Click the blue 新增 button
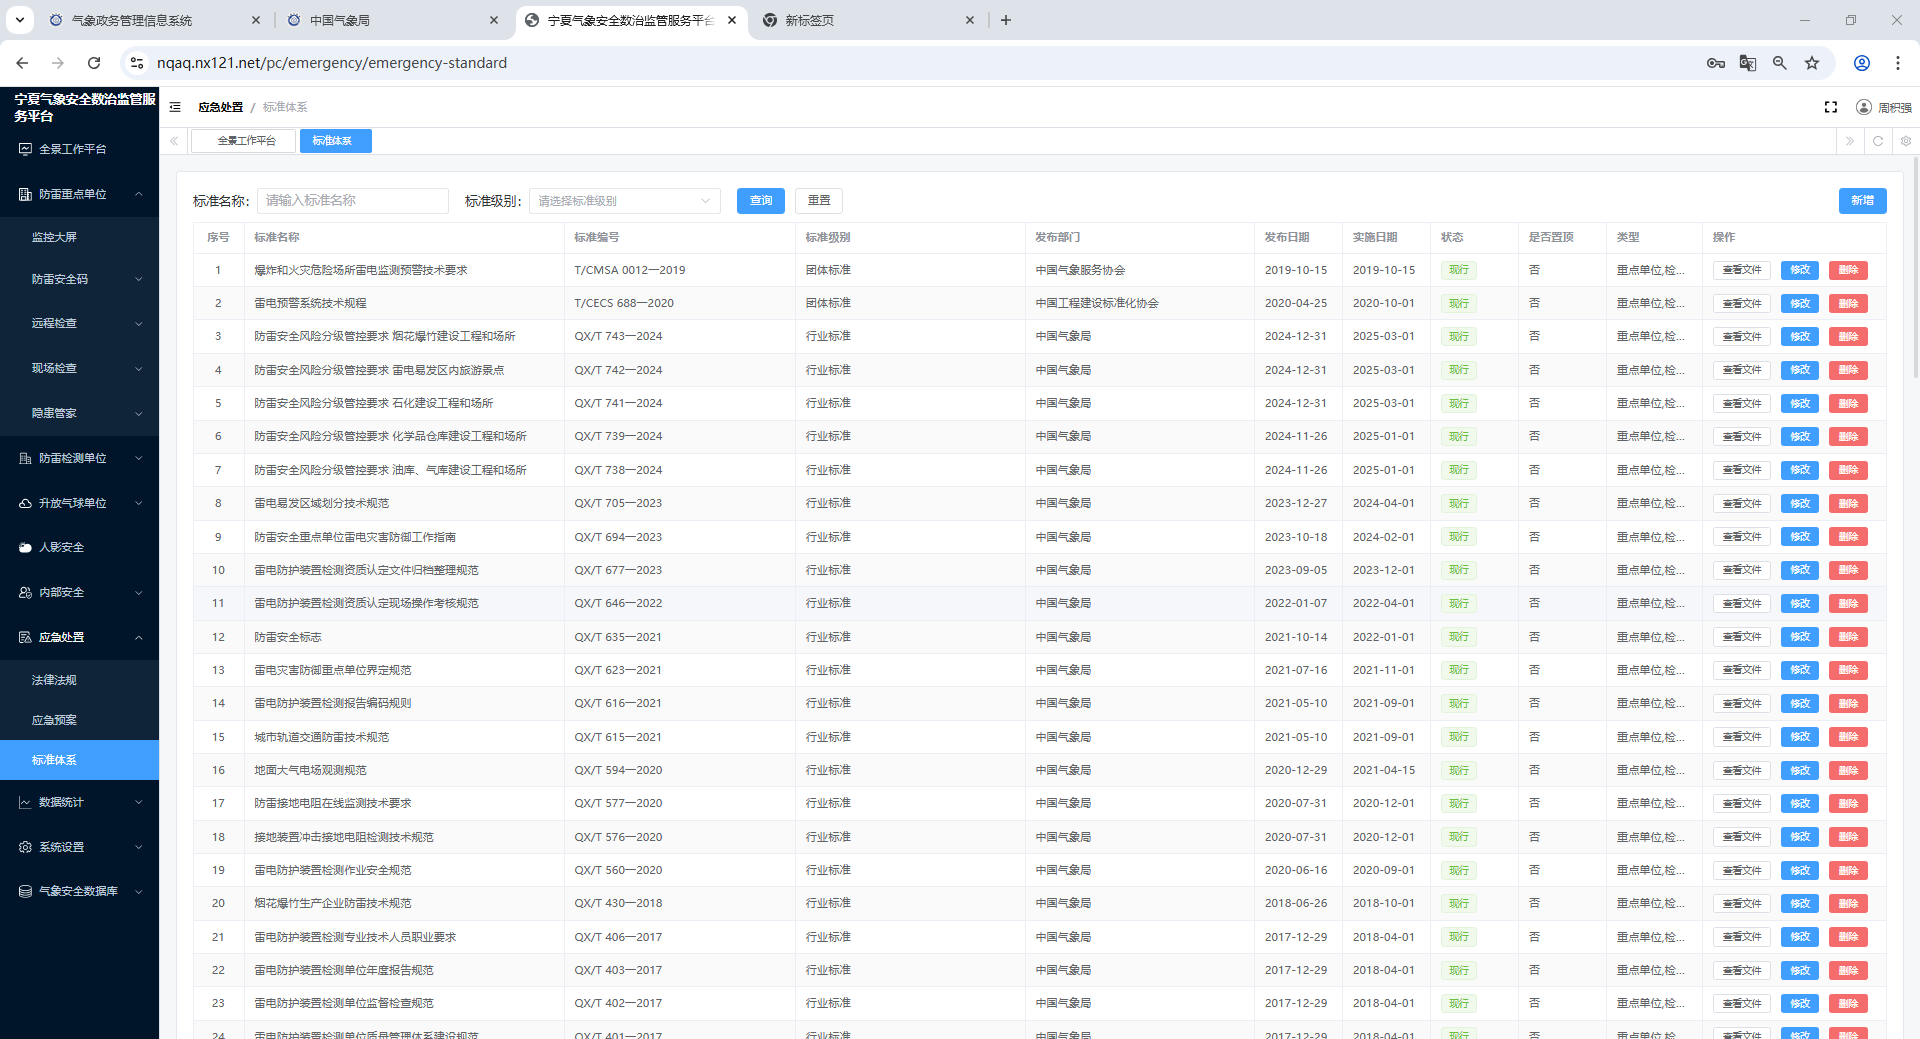 click(1861, 201)
